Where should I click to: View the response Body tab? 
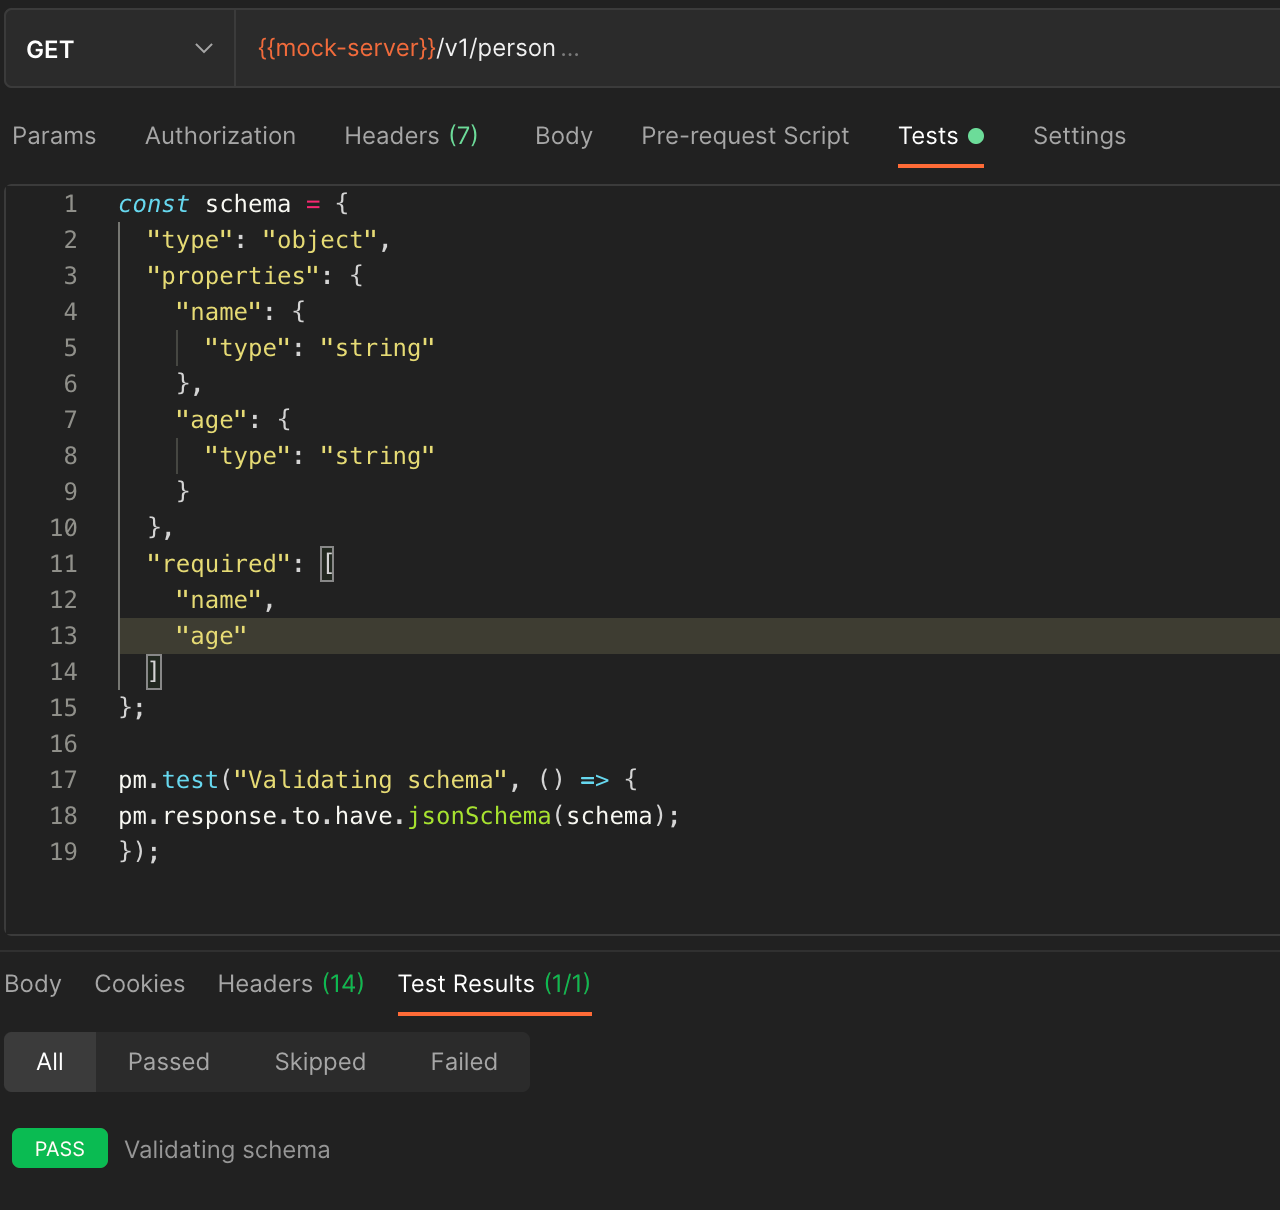(33, 984)
